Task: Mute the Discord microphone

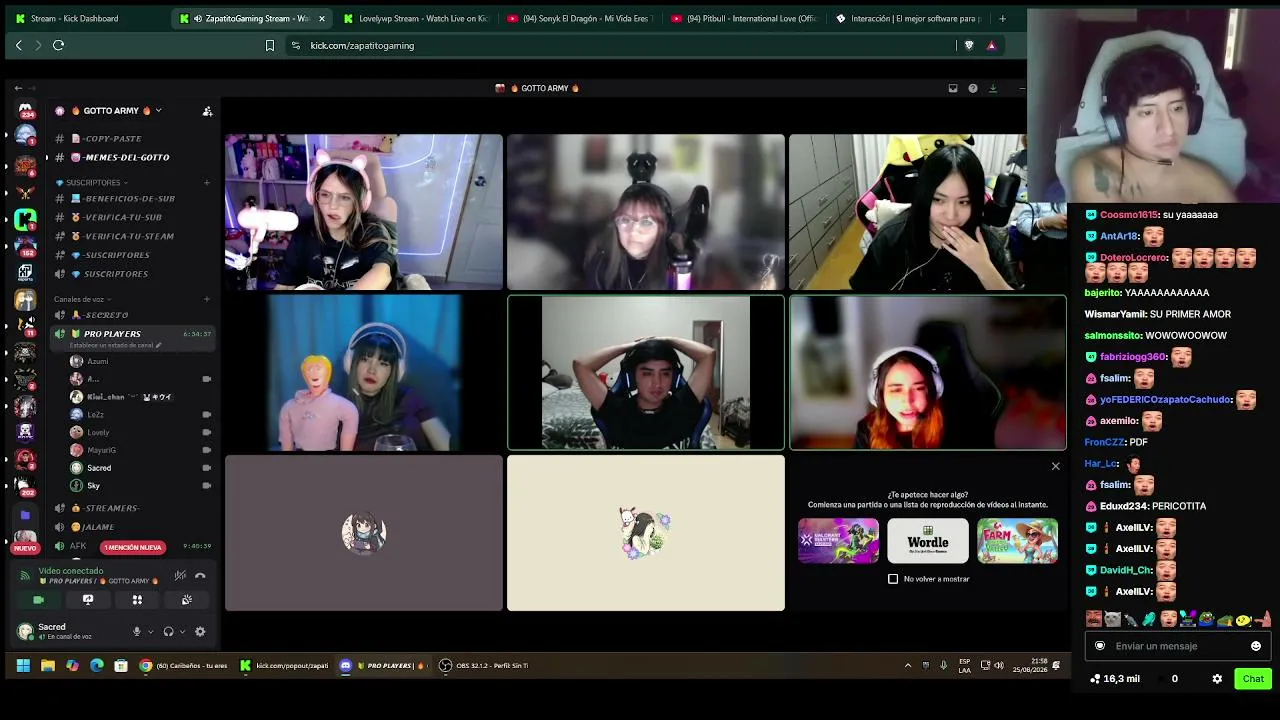Action: coord(137,631)
